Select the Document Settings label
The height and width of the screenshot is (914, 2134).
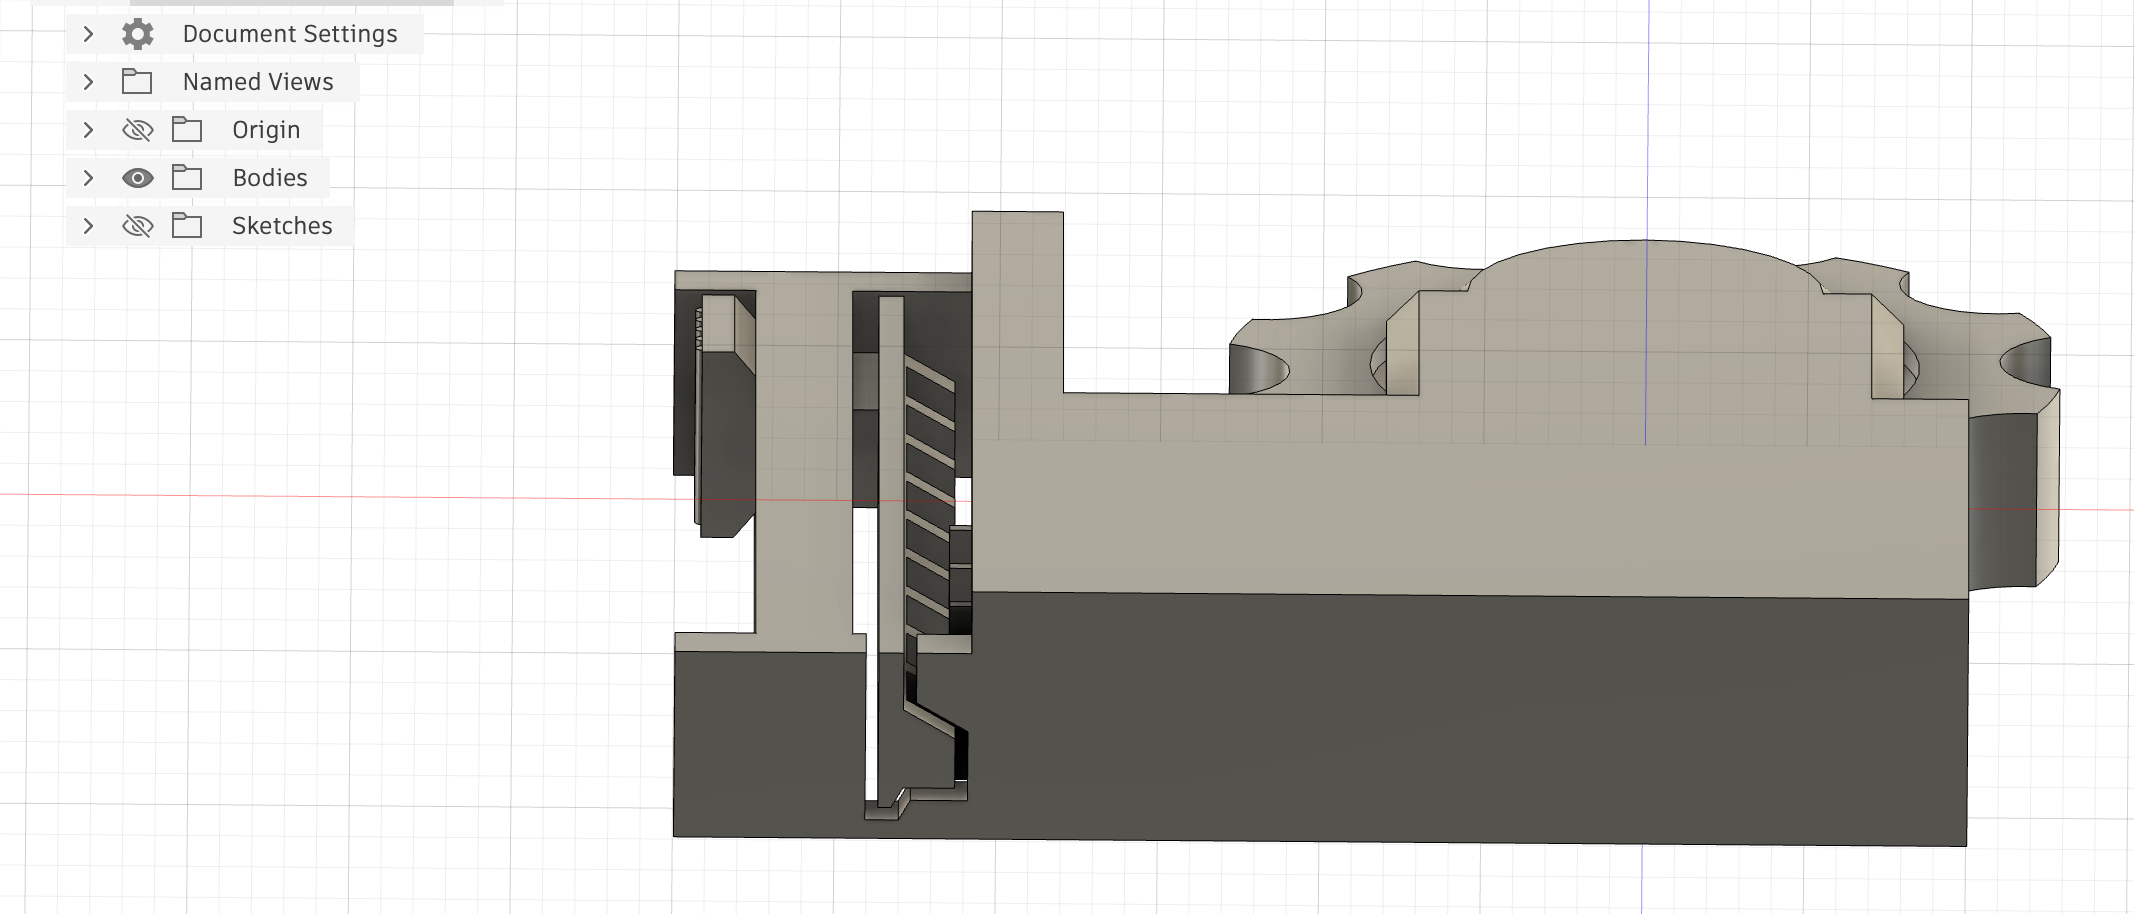[x=290, y=34]
